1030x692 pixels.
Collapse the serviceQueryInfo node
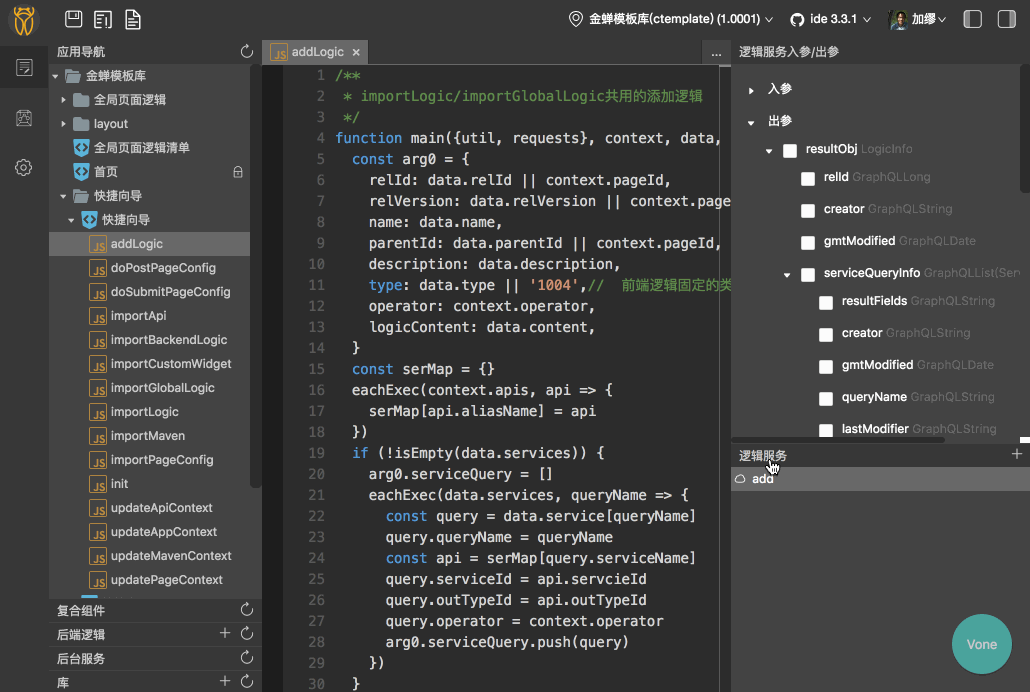tap(787, 274)
